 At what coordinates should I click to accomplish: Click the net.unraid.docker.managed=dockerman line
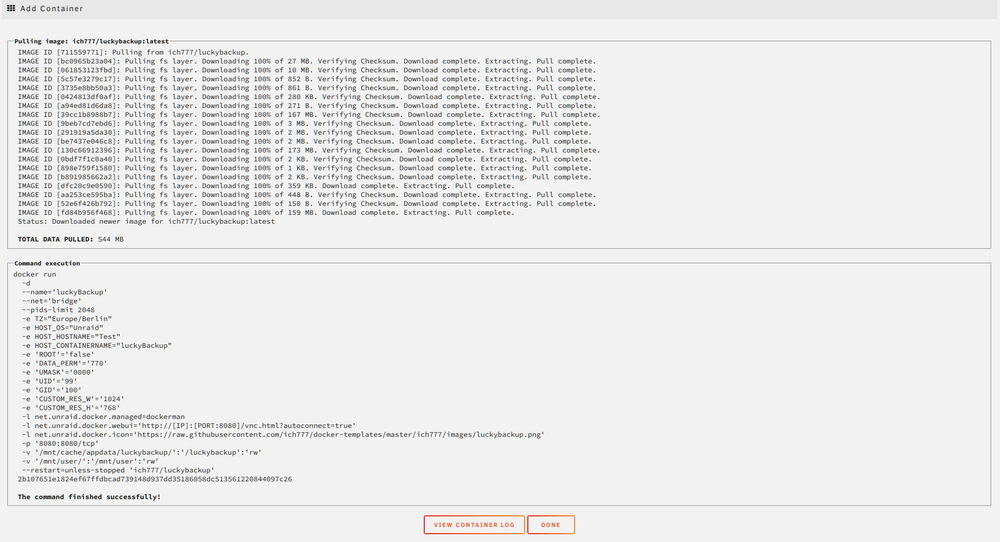coord(103,417)
